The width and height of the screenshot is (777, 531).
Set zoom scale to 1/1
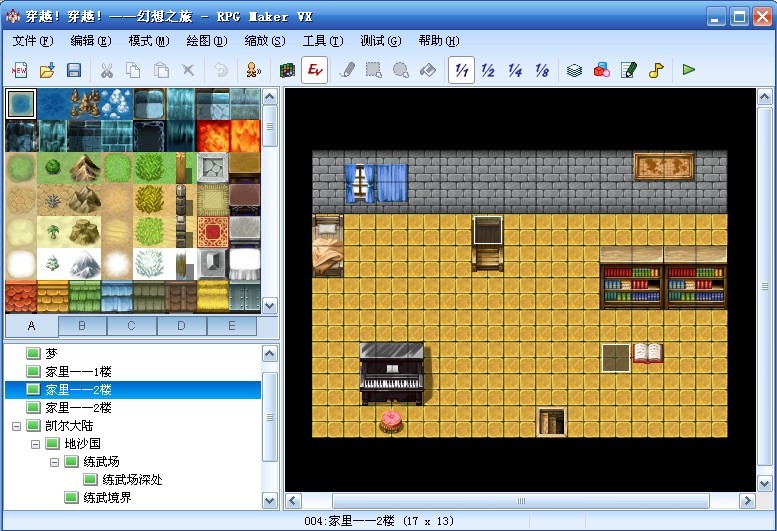pyautogui.click(x=461, y=70)
